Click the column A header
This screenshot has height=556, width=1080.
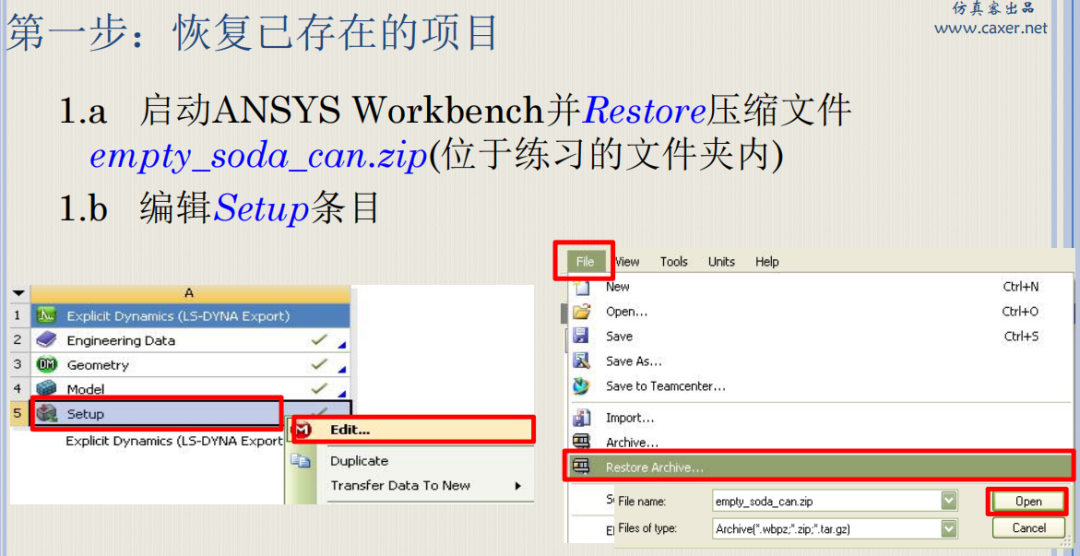tap(190, 294)
